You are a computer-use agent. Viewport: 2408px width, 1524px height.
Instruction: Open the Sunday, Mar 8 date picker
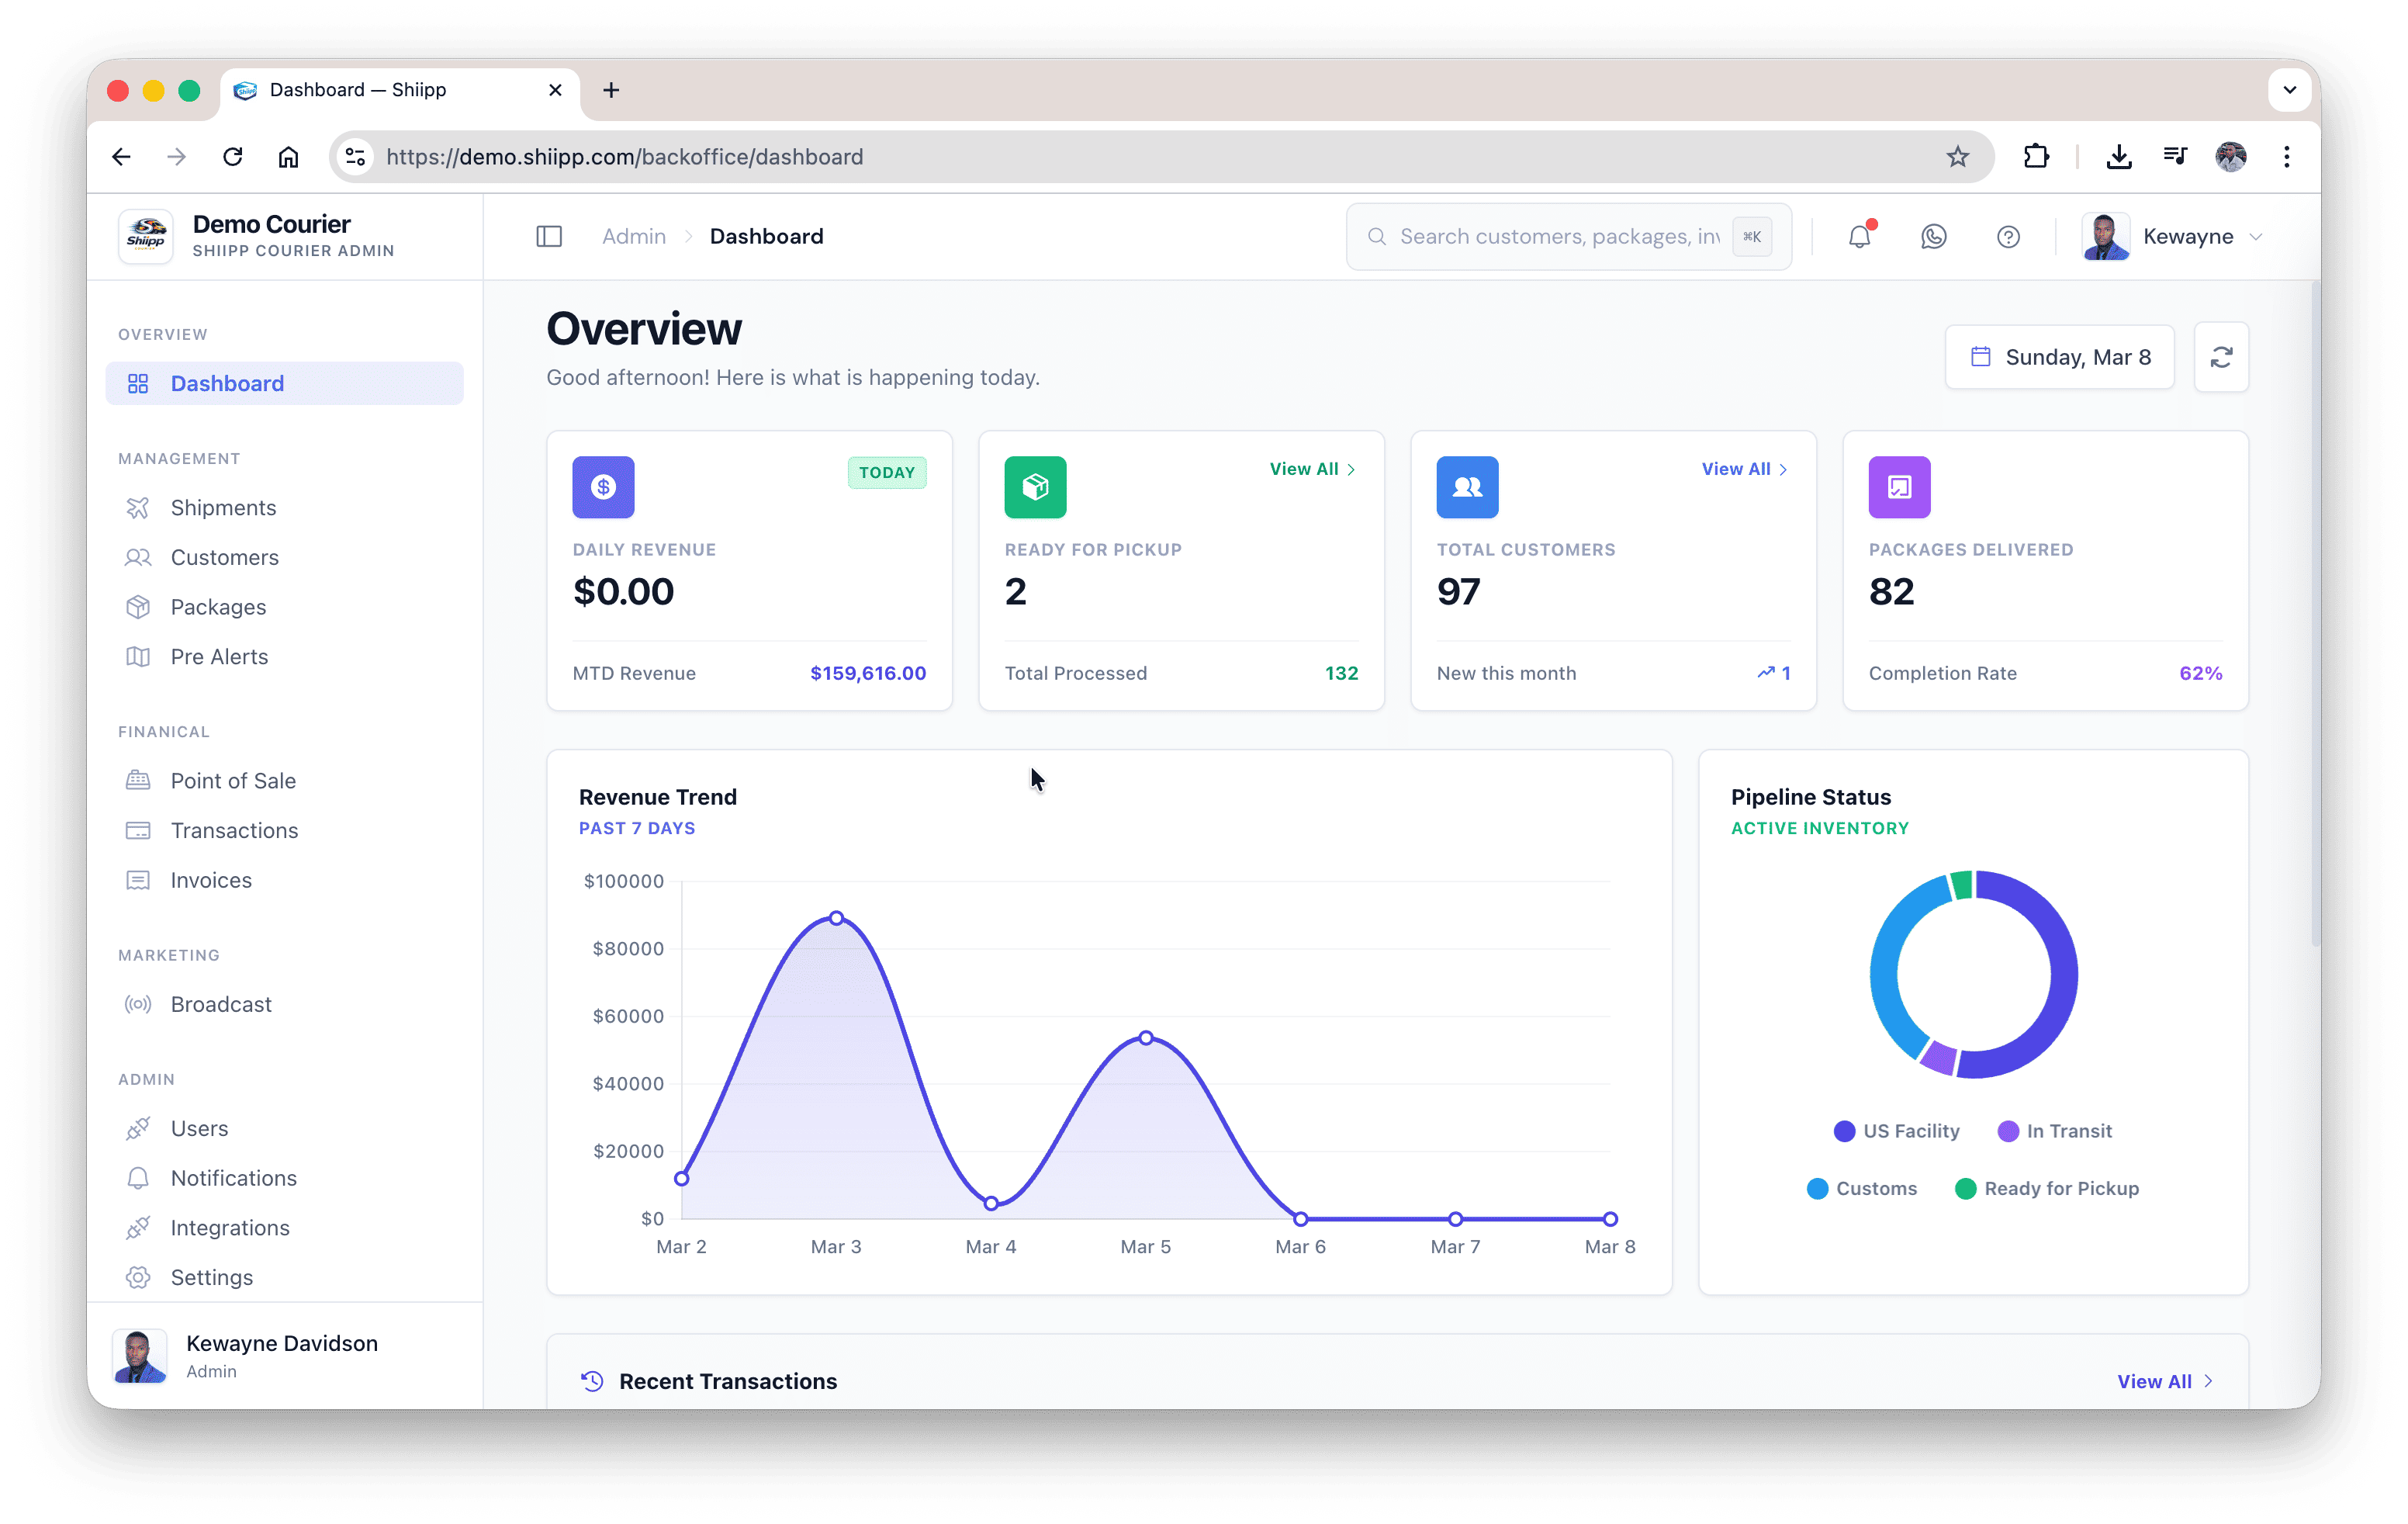[2059, 357]
